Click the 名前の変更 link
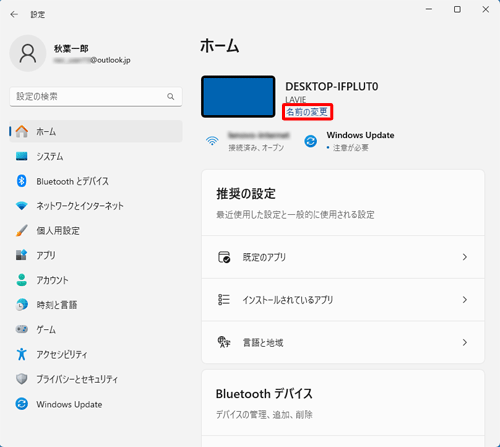500x447 pixels. [x=307, y=112]
